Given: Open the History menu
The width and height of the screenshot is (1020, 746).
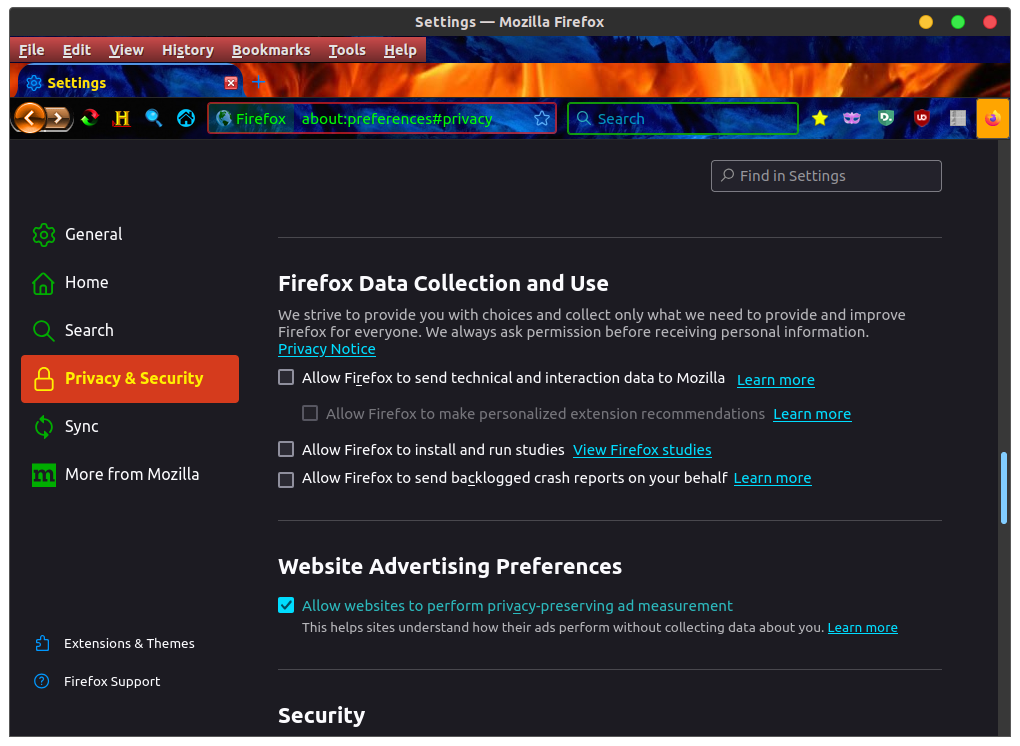Looking at the screenshot, I should 188,50.
